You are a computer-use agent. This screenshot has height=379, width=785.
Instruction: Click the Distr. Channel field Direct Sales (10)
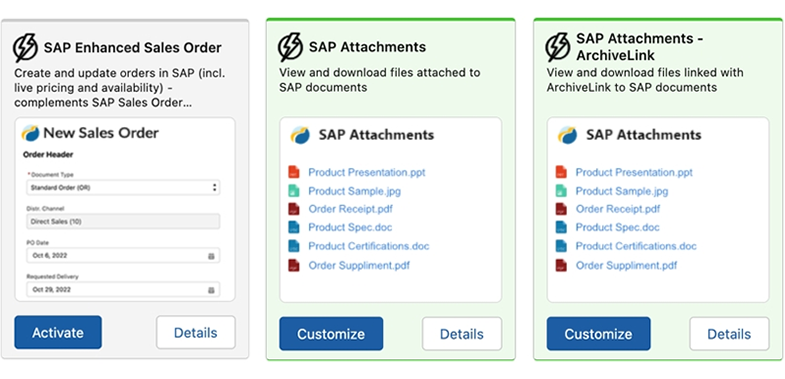pyautogui.click(x=123, y=221)
